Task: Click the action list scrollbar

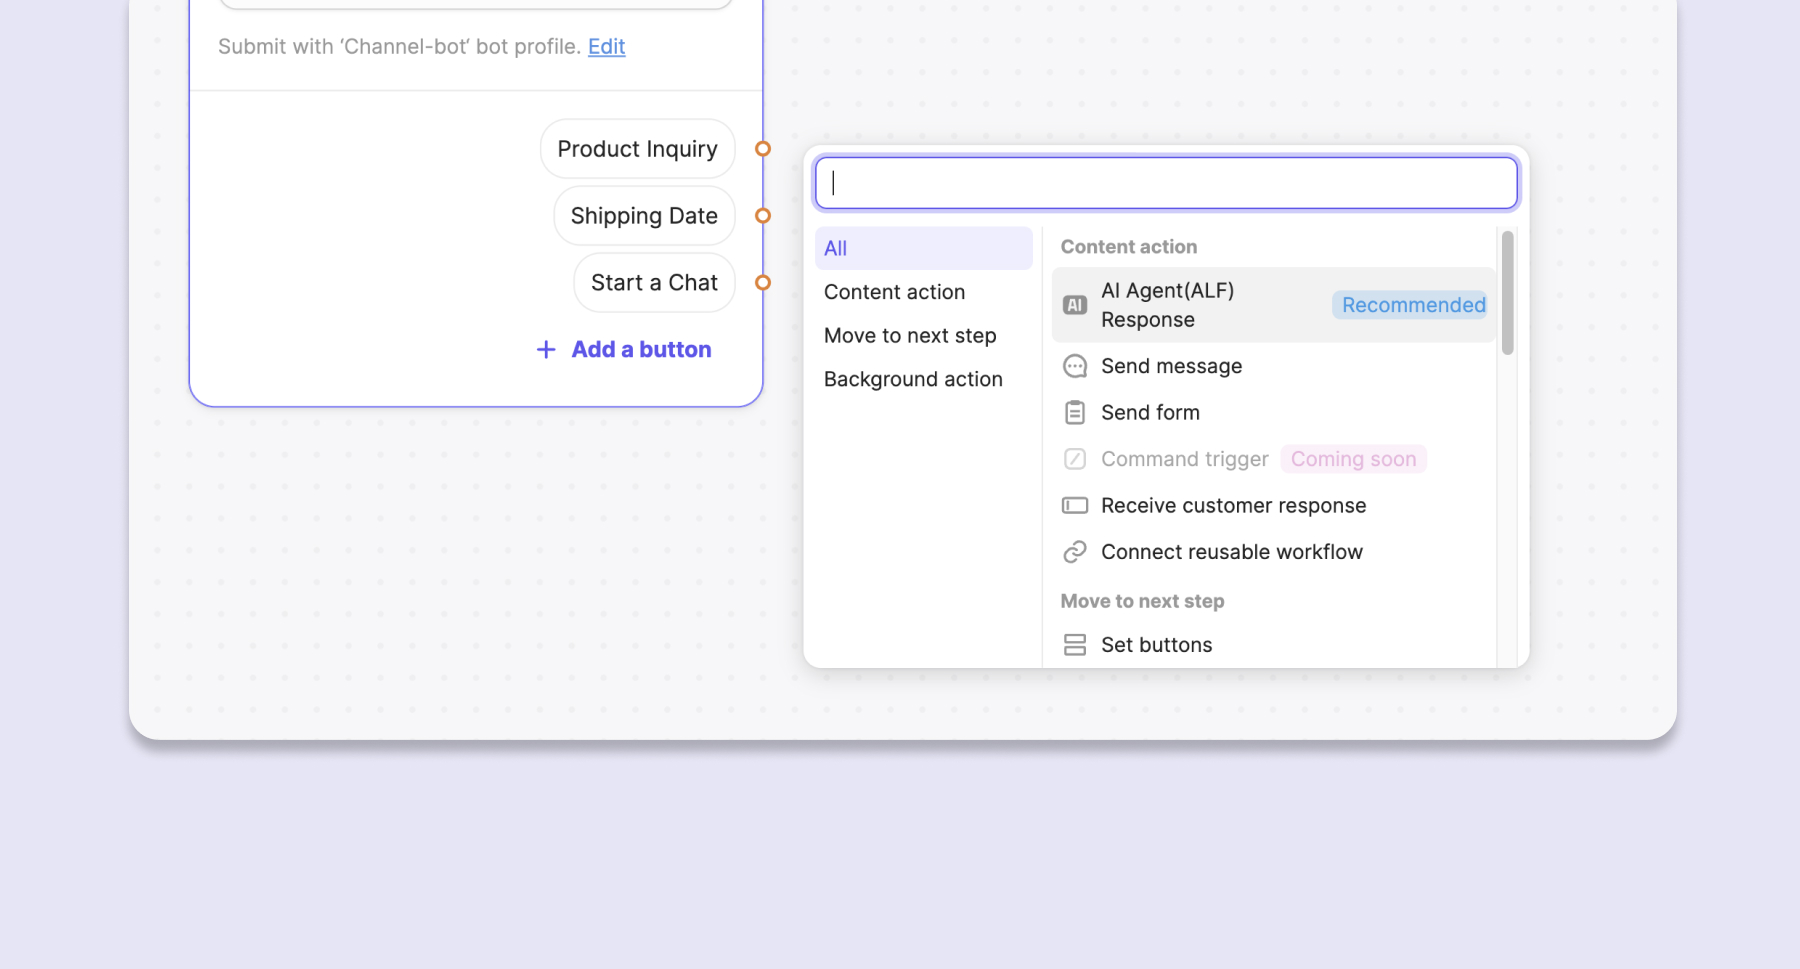Action: (1507, 293)
